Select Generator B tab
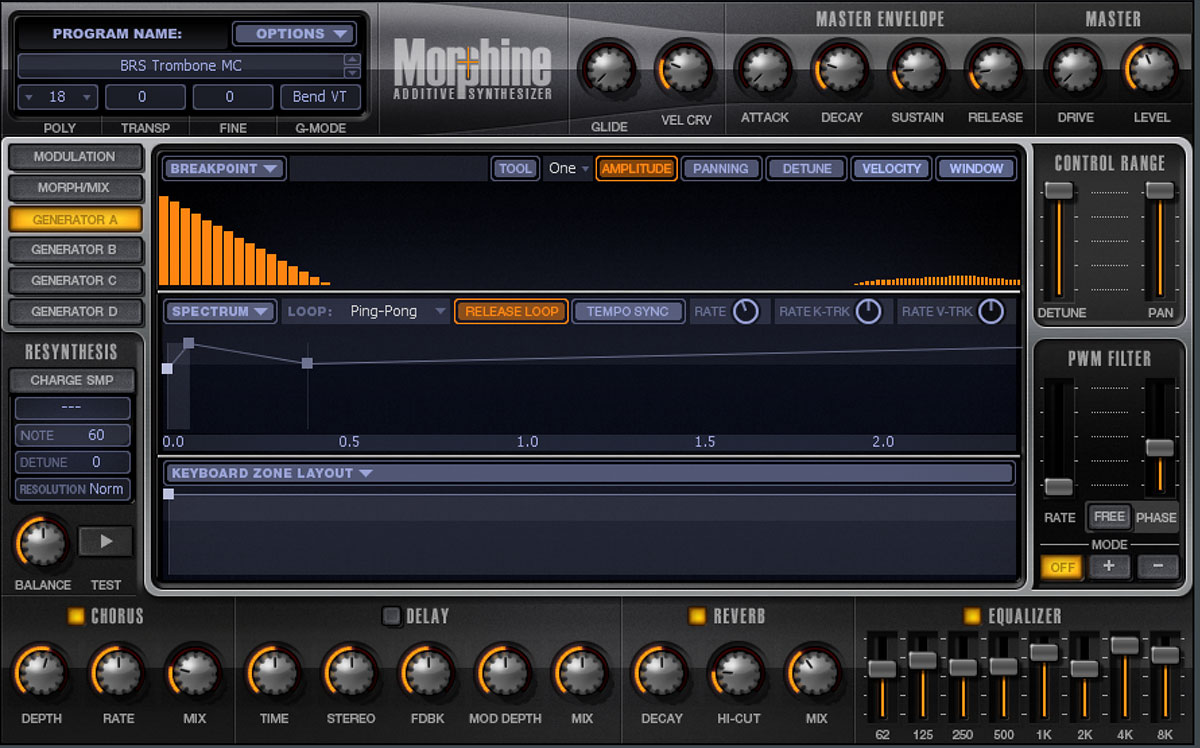1200x748 pixels. coord(75,250)
